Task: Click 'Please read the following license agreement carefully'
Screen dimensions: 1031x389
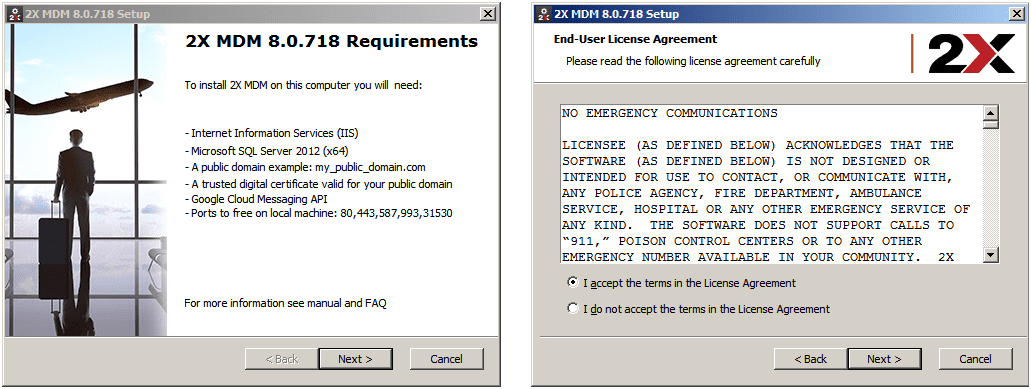Action: tap(693, 61)
